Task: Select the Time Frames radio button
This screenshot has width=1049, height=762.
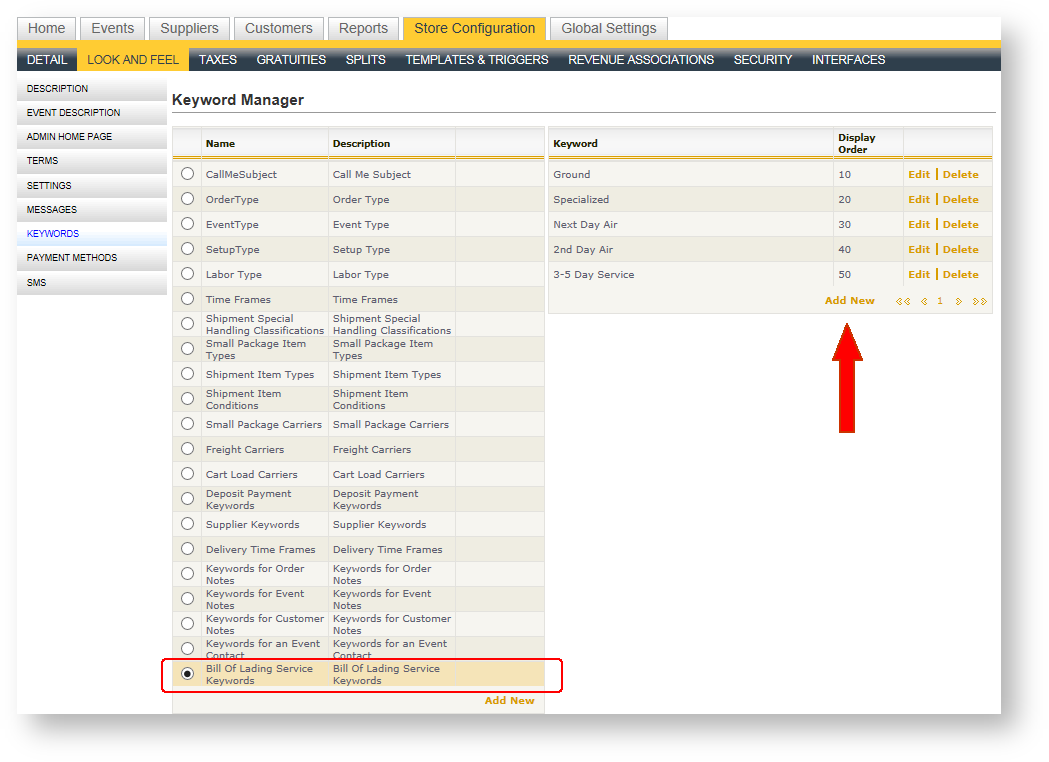Action: click(x=187, y=298)
